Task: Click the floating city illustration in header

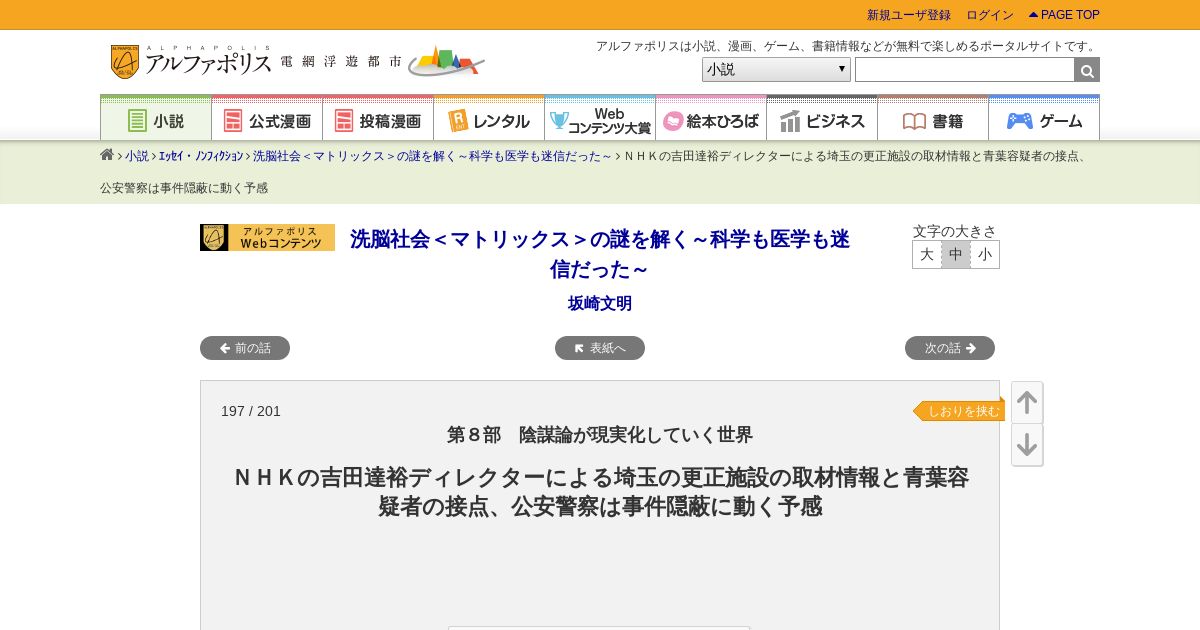Action: click(x=446, y=61)
